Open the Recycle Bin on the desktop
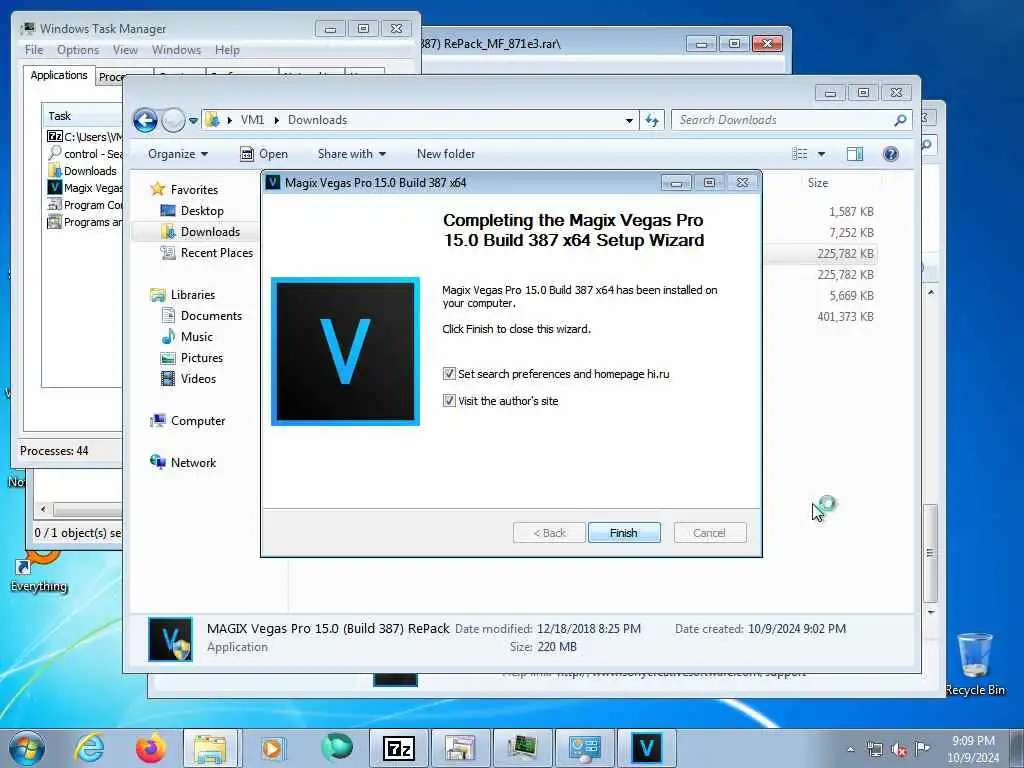This screenshot has height=768, width=1024. pyautogui.click(x=974, y=664)
